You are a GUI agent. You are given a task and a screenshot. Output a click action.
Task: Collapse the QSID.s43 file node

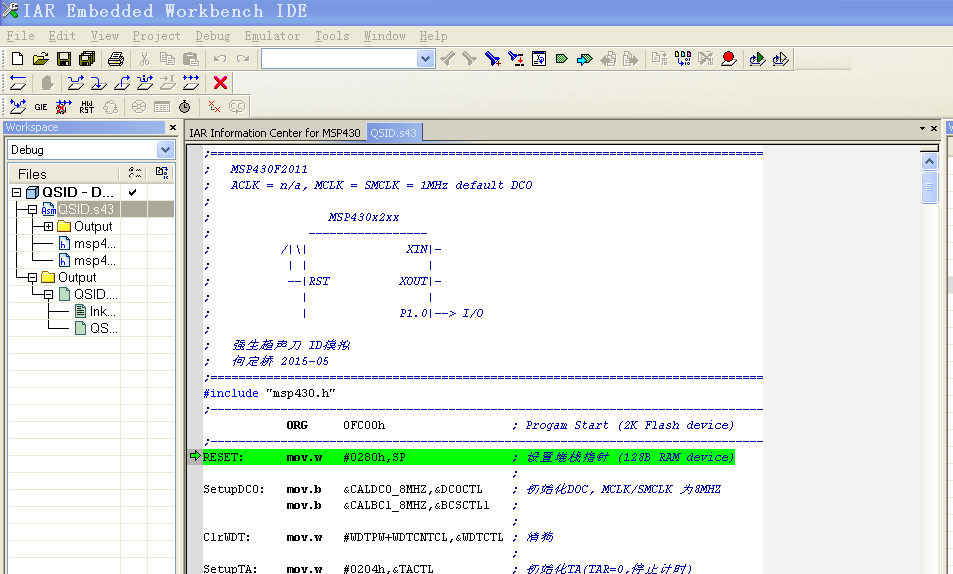[32, 210]
